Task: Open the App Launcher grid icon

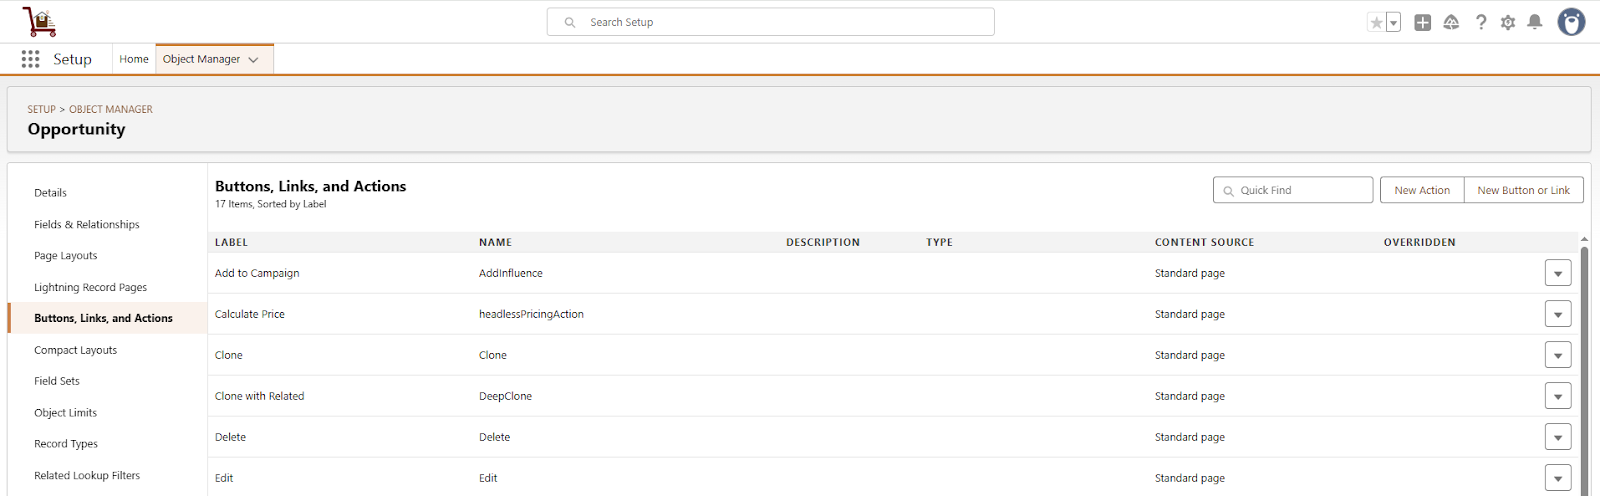Action: tap(31, 59)
